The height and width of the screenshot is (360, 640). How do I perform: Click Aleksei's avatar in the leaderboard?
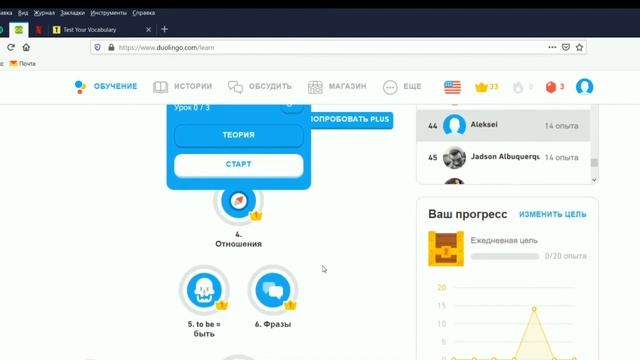pyautogui.click(x=454, y=125)
